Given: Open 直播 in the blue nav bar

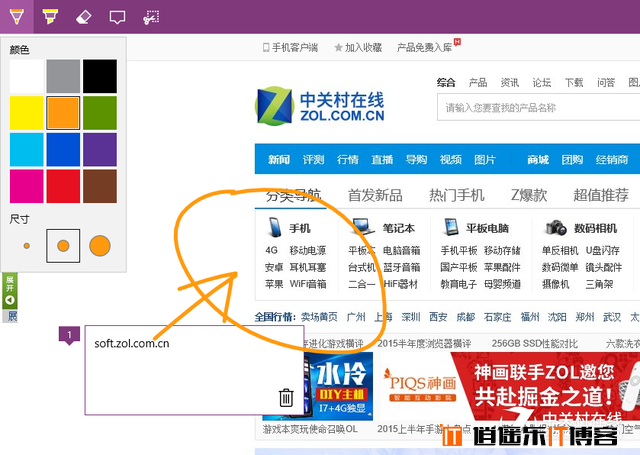Looking at the screenshot, I should (x=382, y=160).
